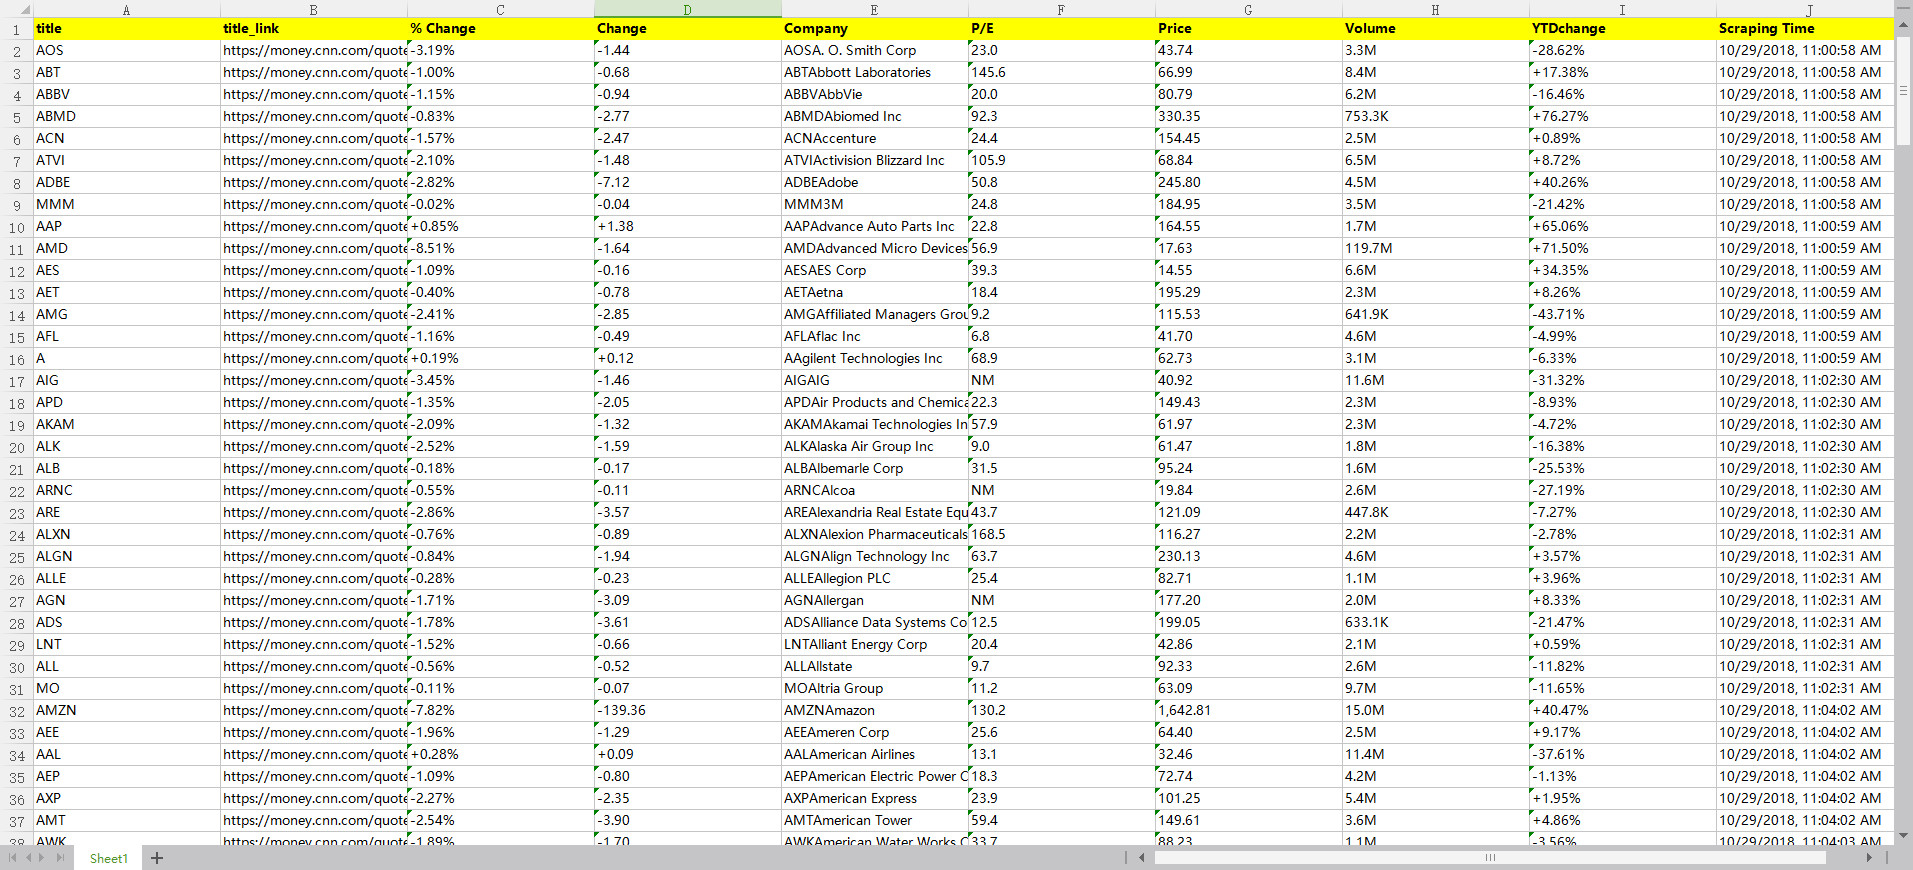Click the horizontal scrollbar thumb

1490,857
